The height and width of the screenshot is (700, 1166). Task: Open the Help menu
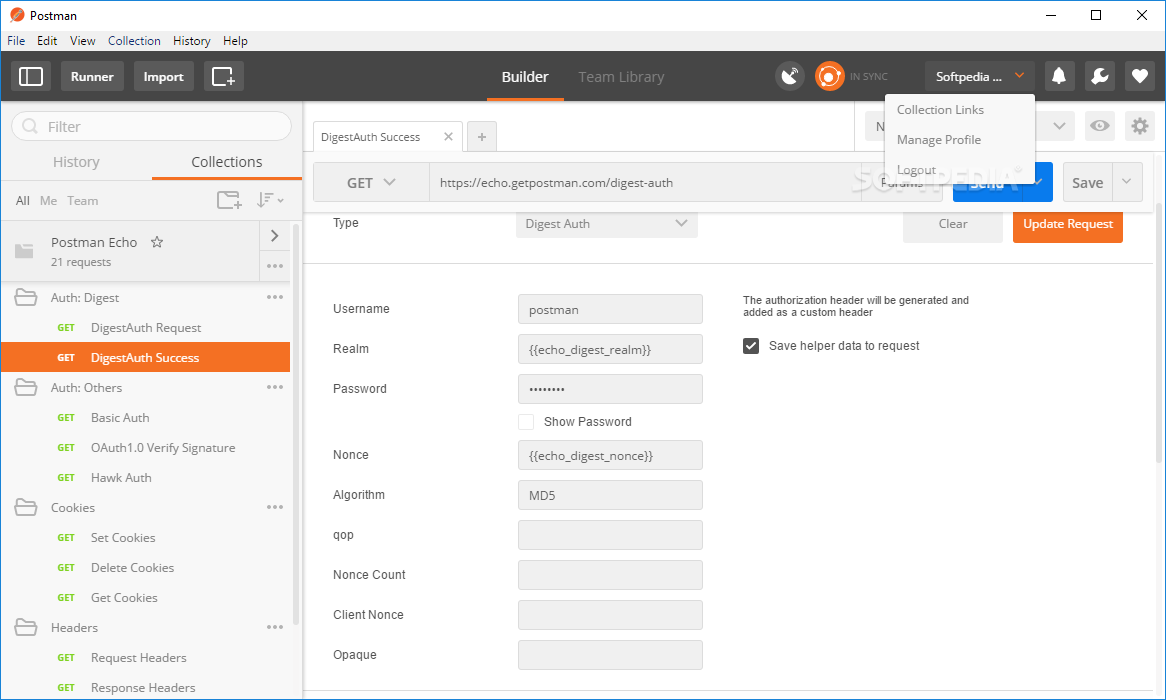click(x=235, y=41)
